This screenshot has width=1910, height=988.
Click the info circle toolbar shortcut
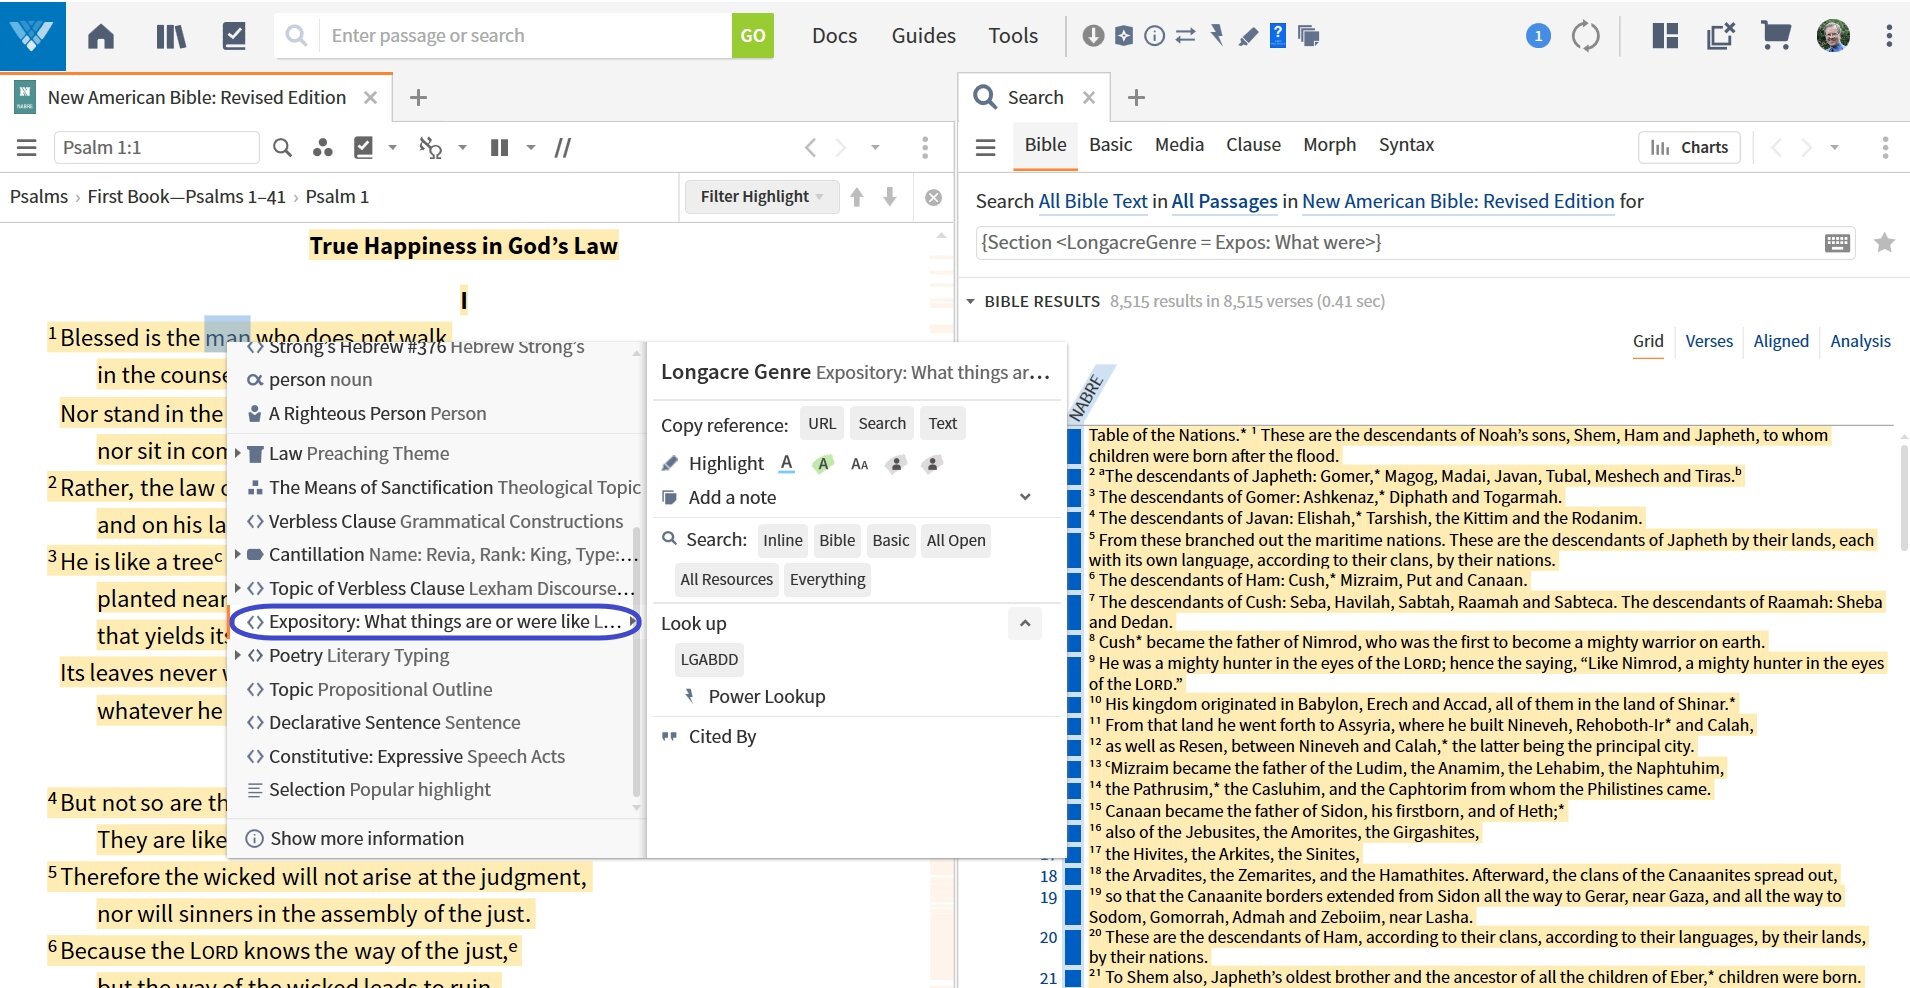pyautogui.click(x=1154, y=36)
